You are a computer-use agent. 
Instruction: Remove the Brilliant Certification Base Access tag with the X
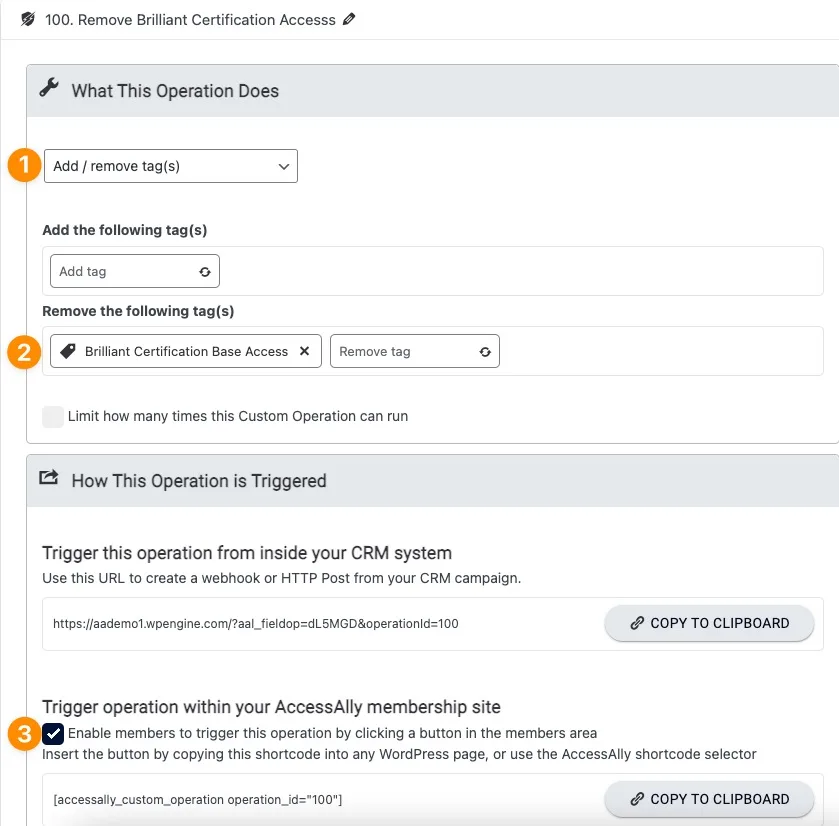pos(304,351)
